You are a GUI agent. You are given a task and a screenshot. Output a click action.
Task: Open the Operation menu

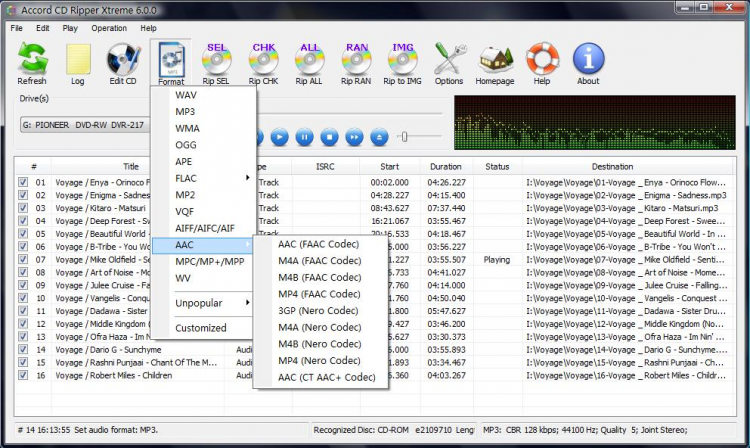109,28
